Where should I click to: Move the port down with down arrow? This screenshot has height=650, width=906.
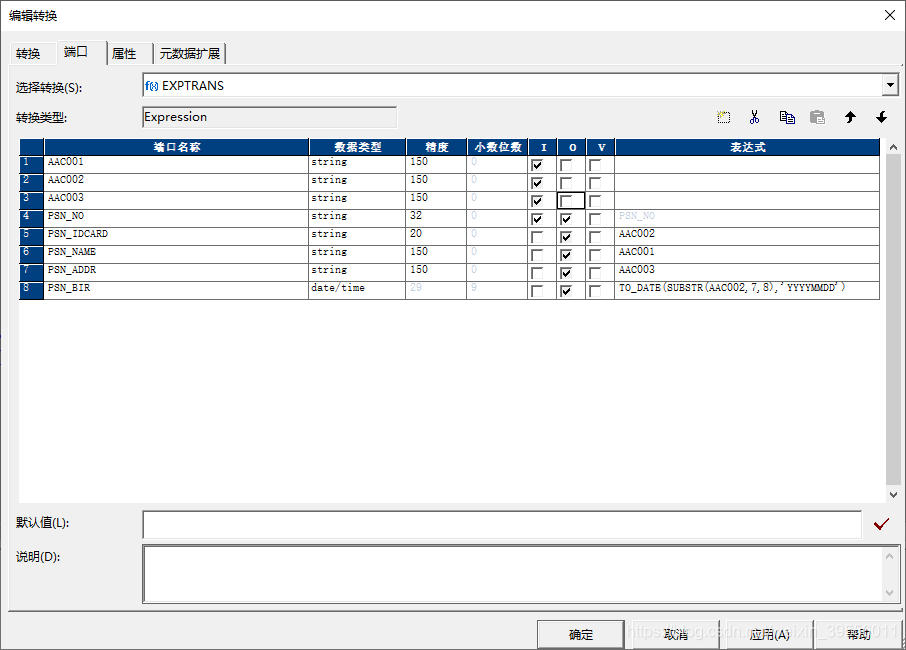pyautogui.click(x=881, y=117)
